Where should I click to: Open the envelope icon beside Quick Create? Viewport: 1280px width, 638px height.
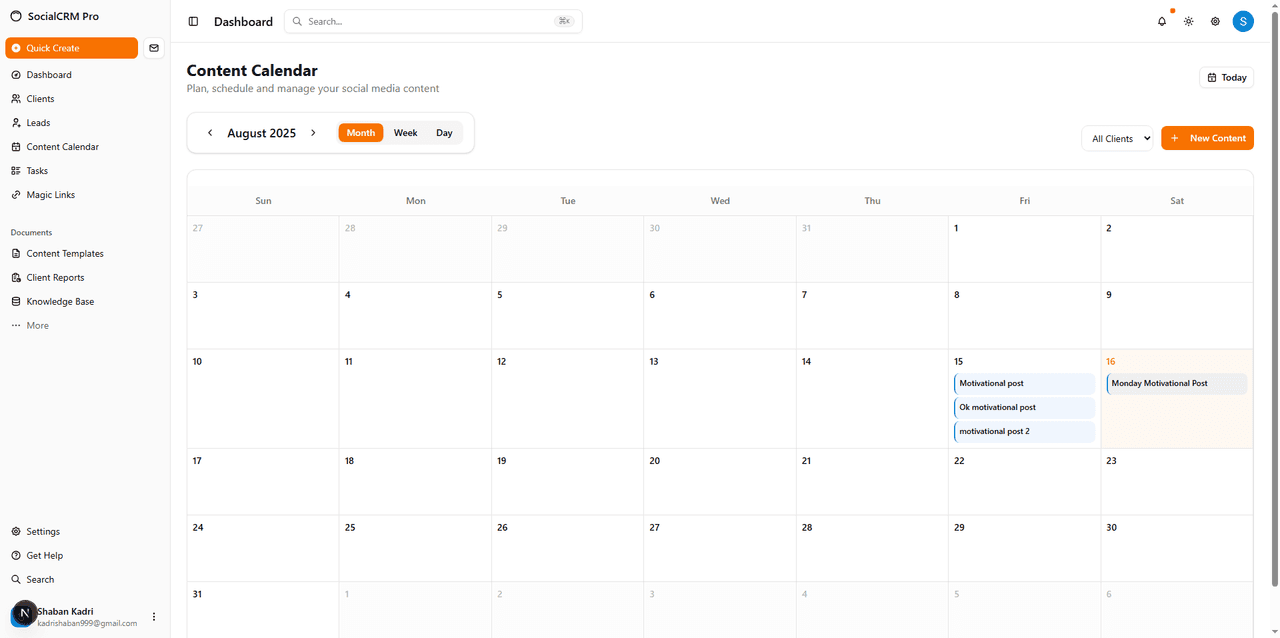pos(154,47)
